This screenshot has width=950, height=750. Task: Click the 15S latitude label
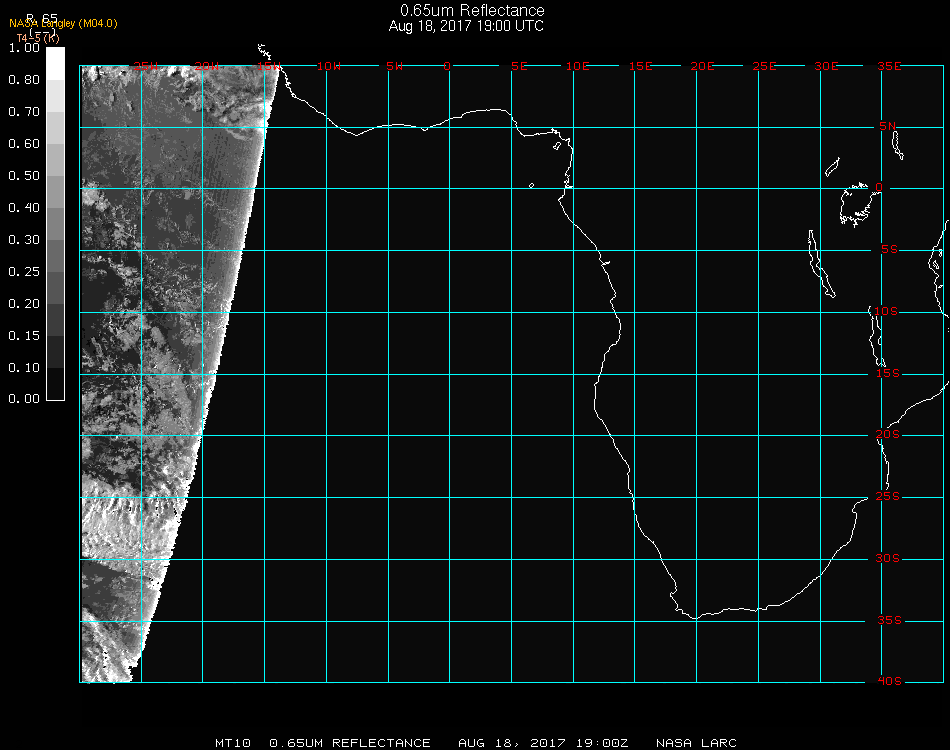click(888, 374)
